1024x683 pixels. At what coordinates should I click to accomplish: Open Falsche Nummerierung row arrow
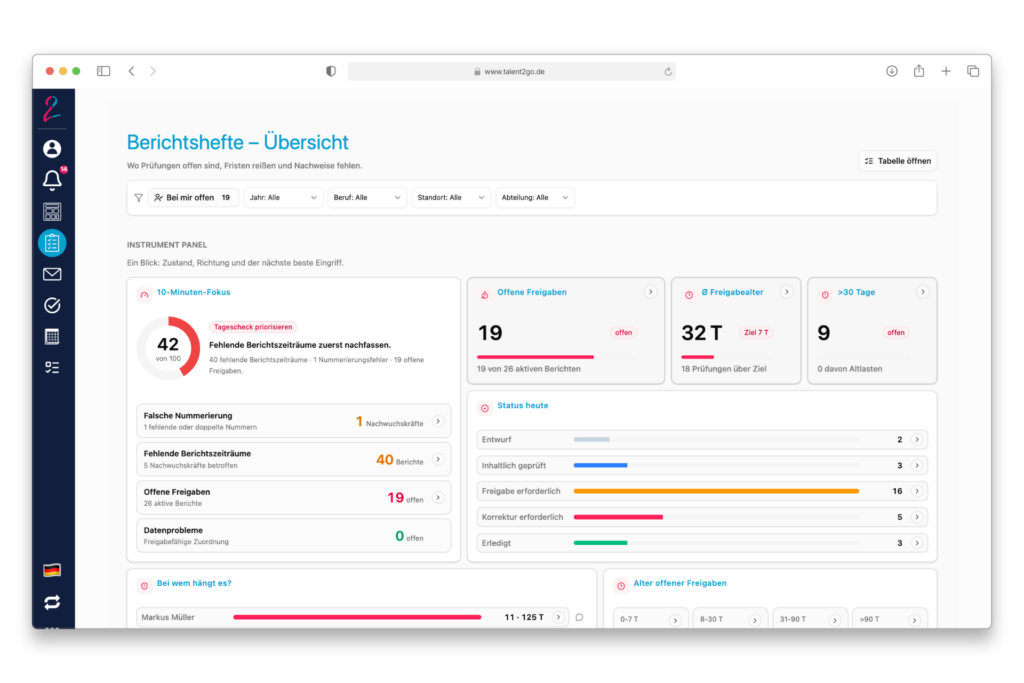point(438,421)
